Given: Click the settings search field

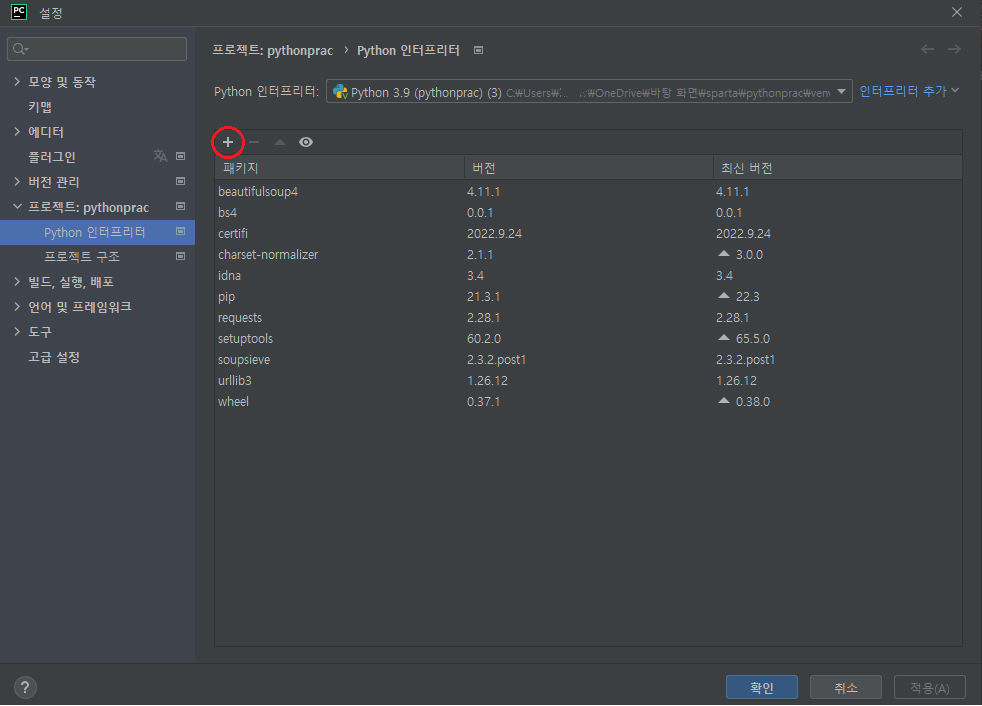Looking at the screenshot, I should [97, 49].
